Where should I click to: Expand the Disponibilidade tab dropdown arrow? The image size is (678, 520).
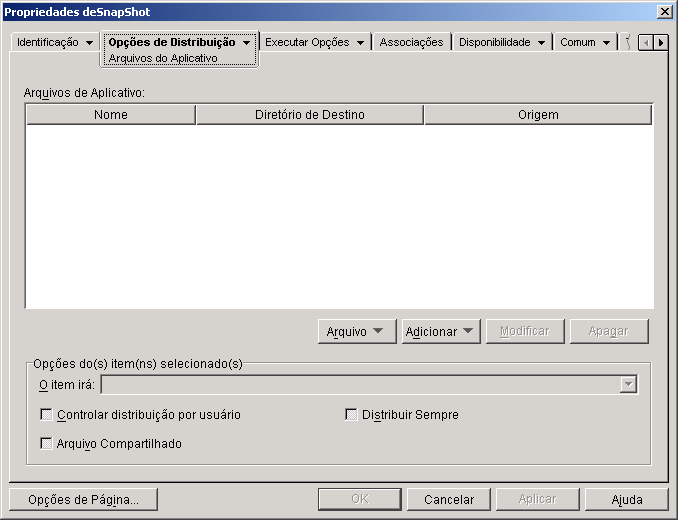[x=541, y=43]
